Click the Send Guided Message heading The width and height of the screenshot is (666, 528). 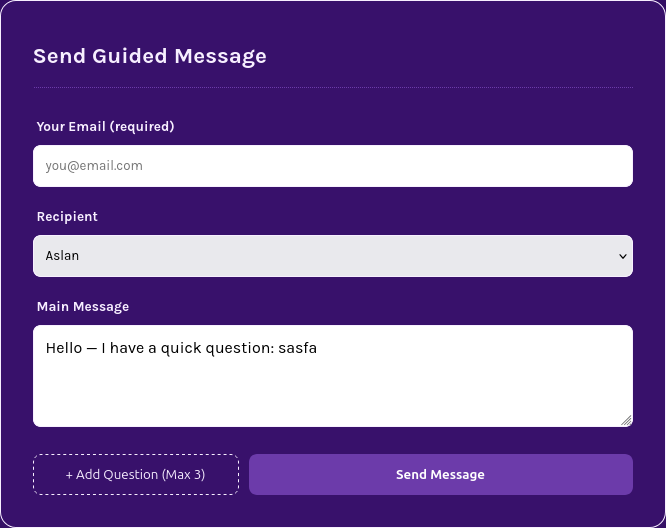pyautogui.click(x=150, y=56)
